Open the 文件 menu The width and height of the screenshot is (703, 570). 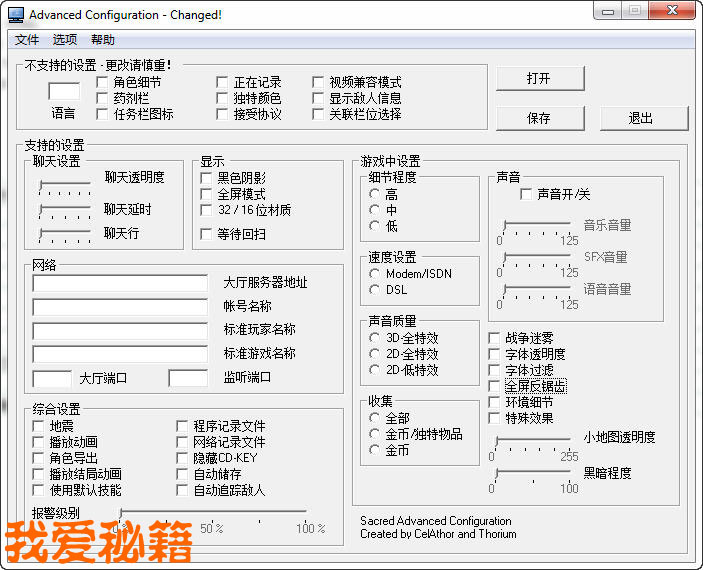click(x=27, y=40)
